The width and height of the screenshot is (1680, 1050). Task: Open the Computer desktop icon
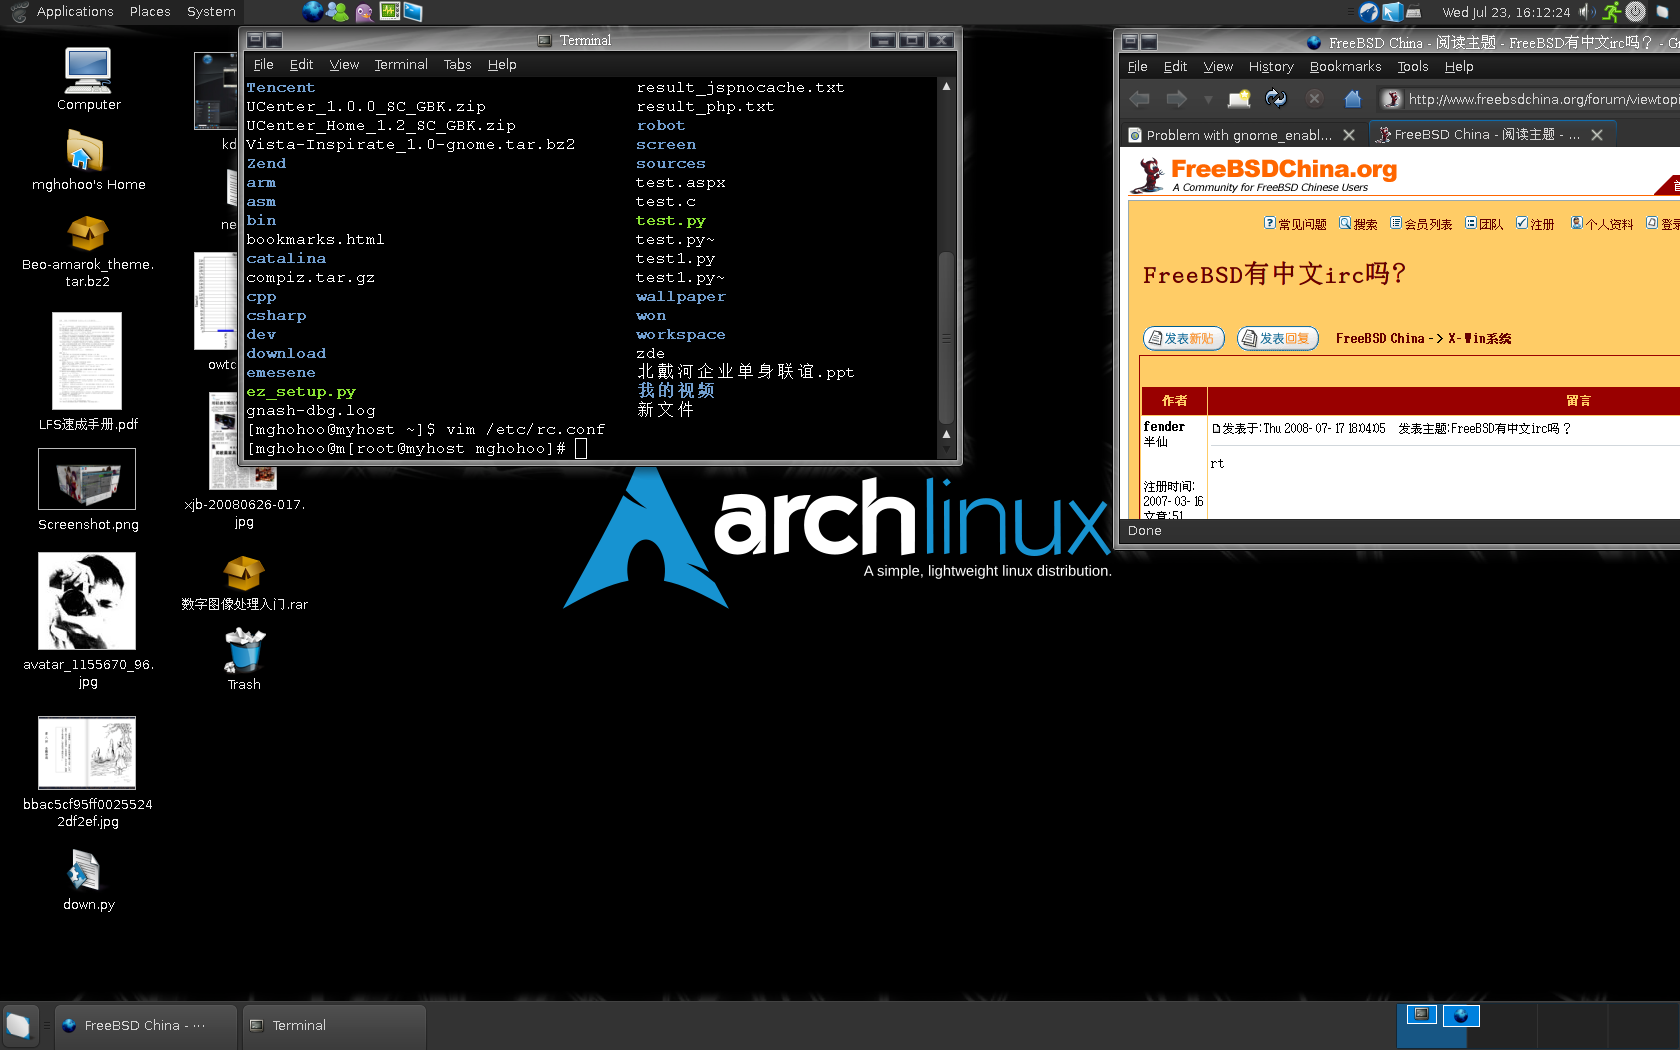coord(88,79)
